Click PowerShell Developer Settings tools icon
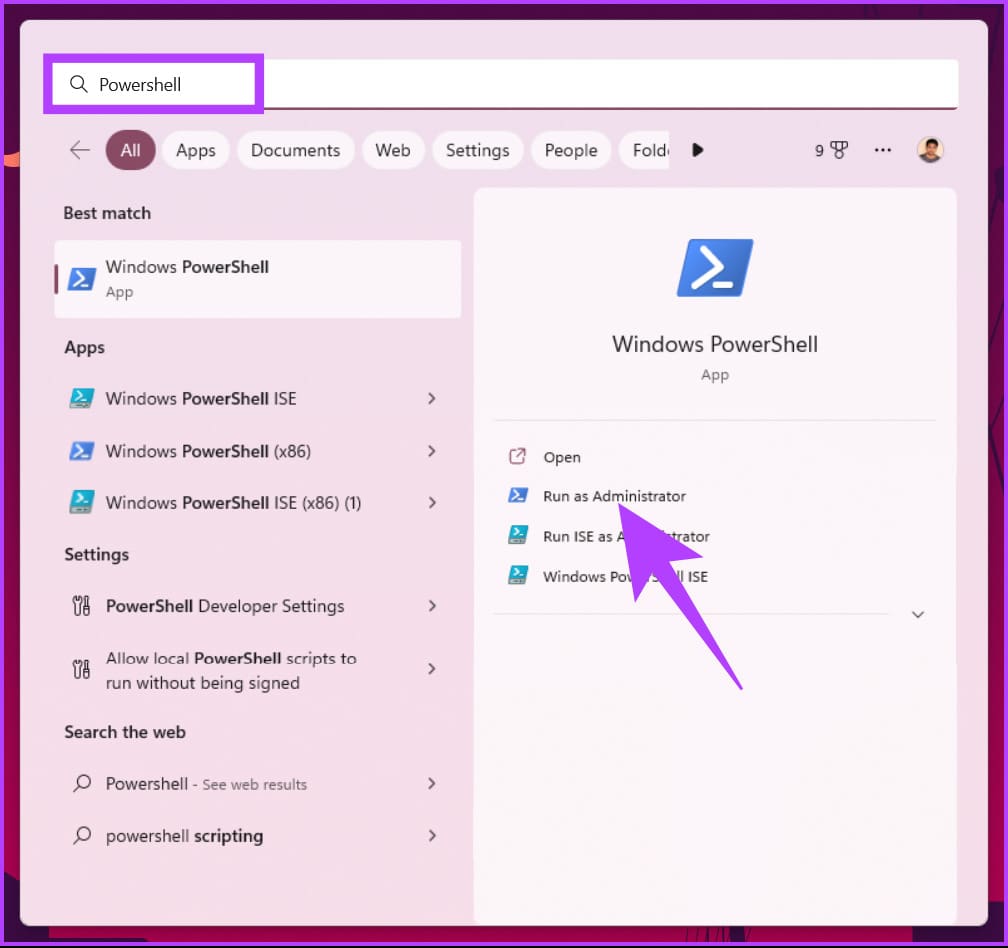Viewport: 1008px width, 948px height. tap(81, 605)
